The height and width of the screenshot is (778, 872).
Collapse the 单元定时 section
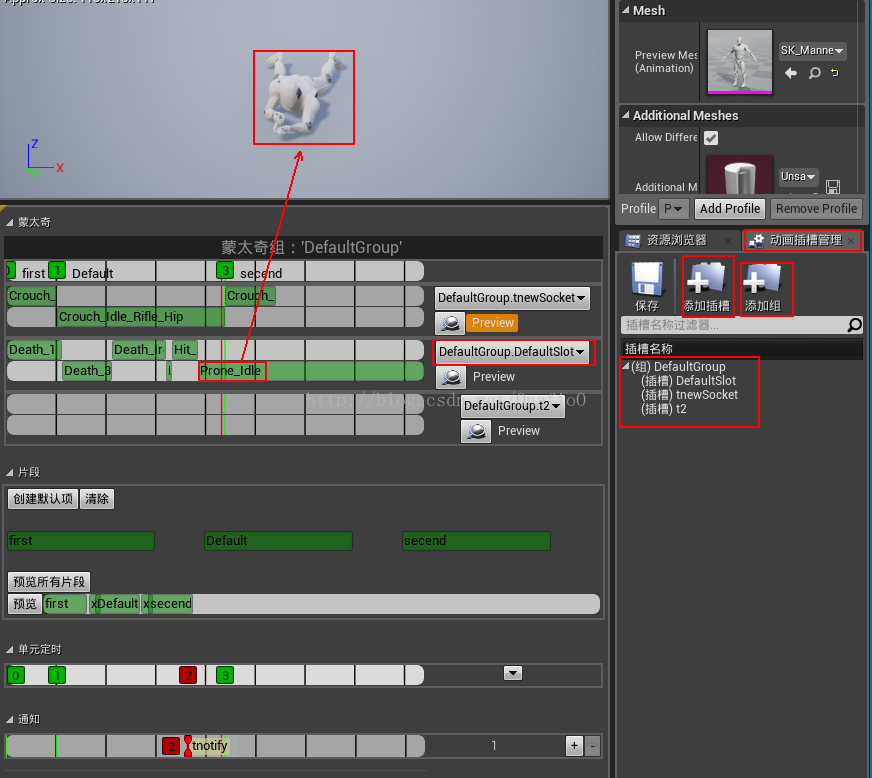click(x=9, y=650)
